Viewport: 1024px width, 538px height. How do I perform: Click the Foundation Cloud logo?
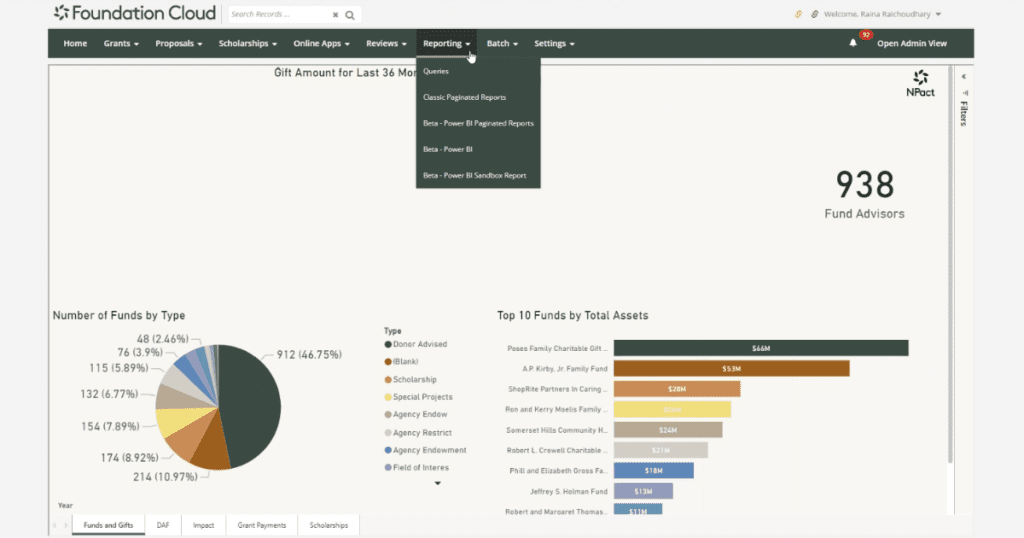pos(135,13)
